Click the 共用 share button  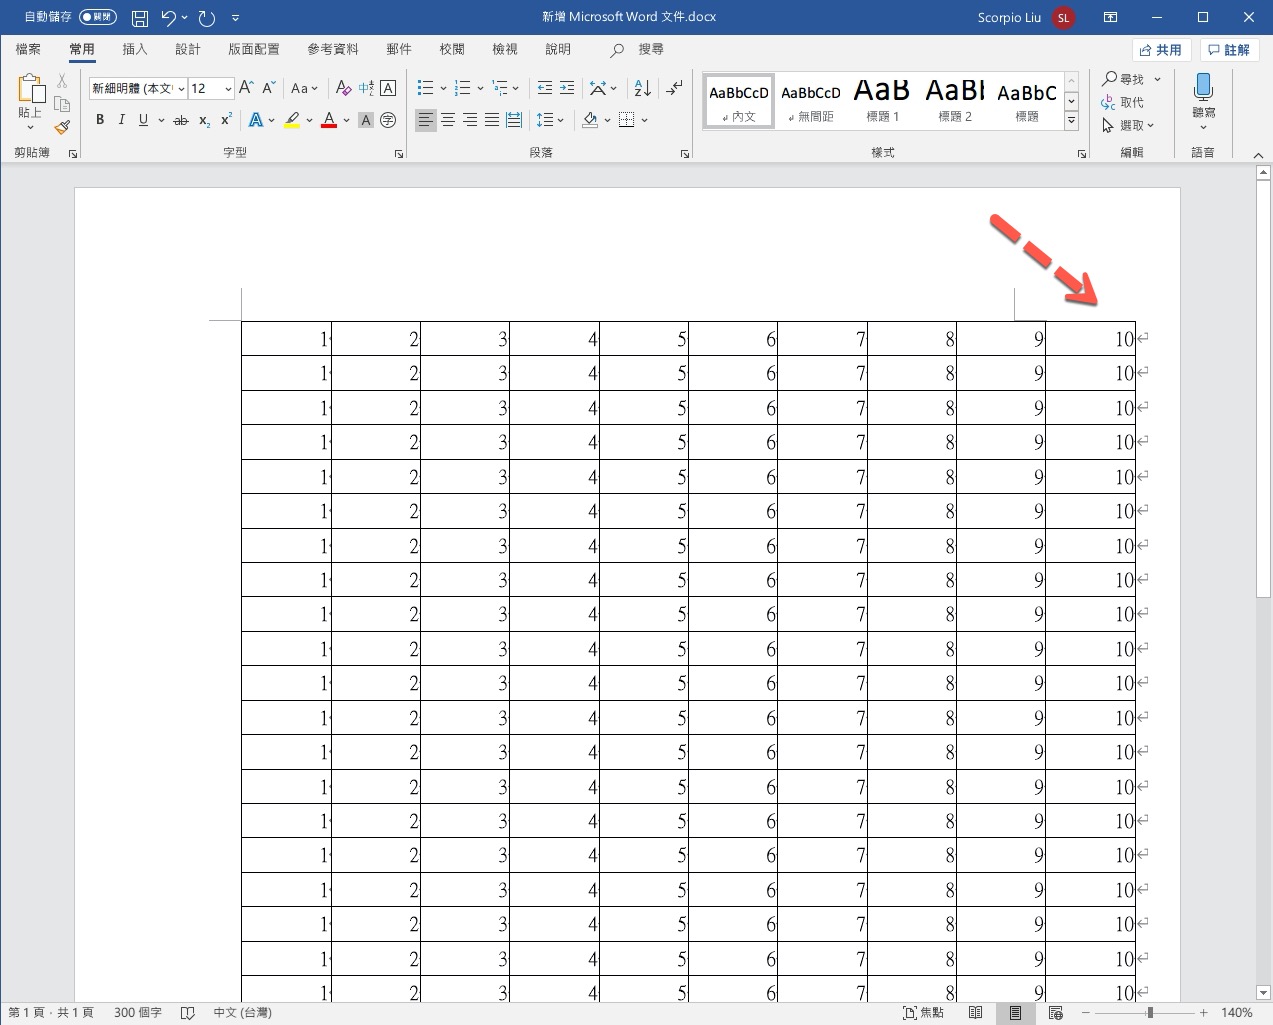coord(1160,50)
